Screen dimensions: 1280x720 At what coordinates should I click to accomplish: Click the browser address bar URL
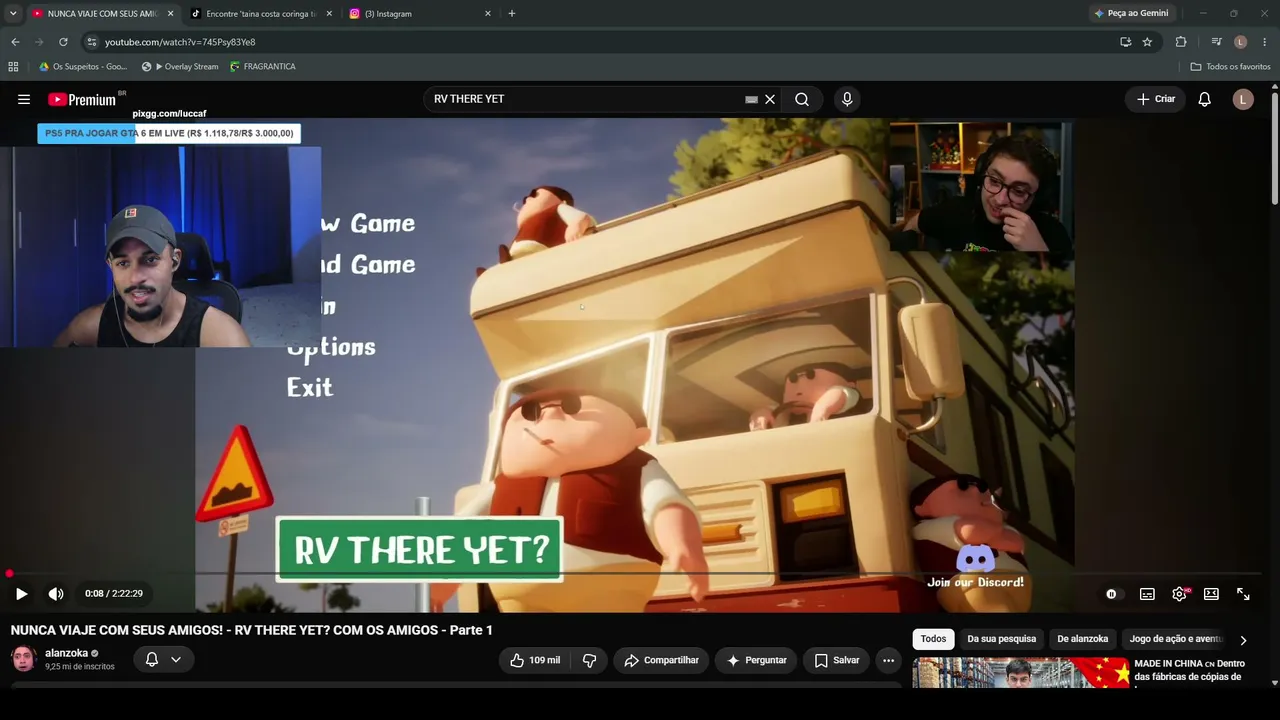180,42
